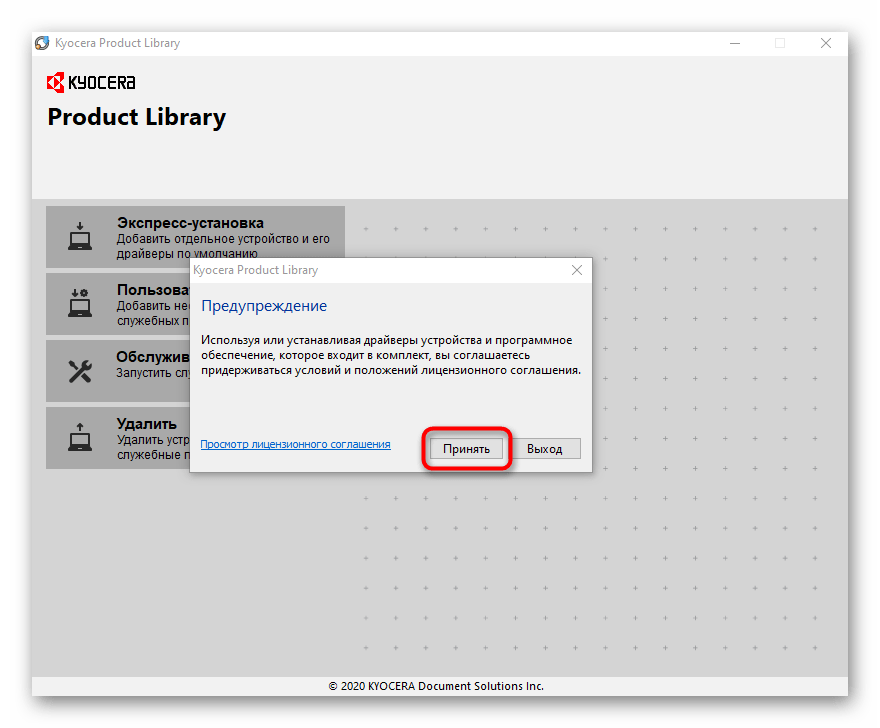This screenshot has width=880, height=728.
Task: Click the Kyocera logo in the header
Action: pyautogui.click(x=91, y=83)
